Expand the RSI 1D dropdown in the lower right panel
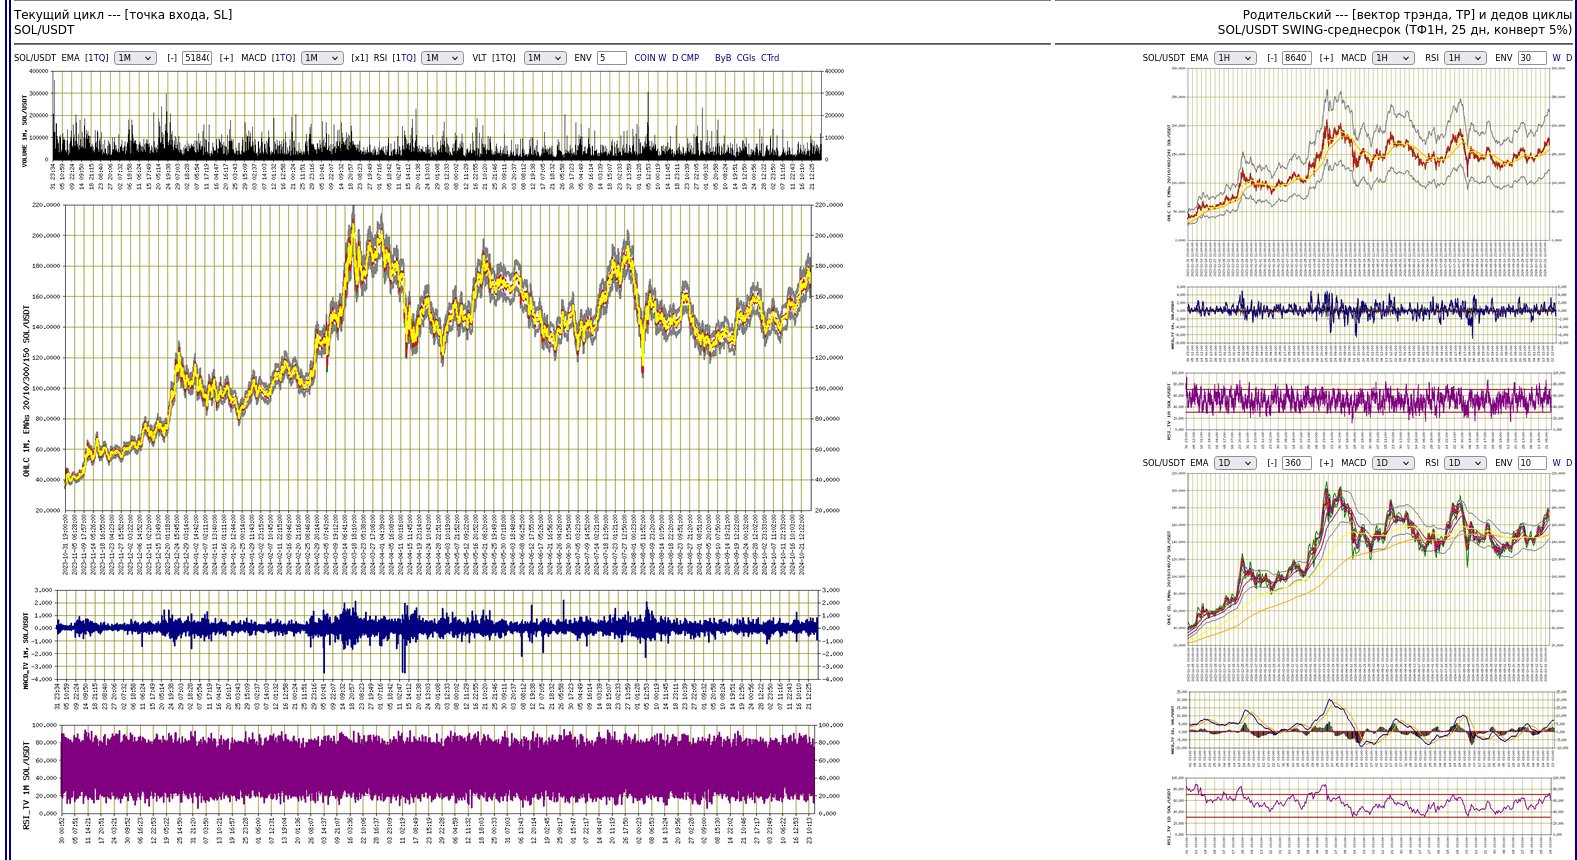The image size is (1577, 860). 1466,463
